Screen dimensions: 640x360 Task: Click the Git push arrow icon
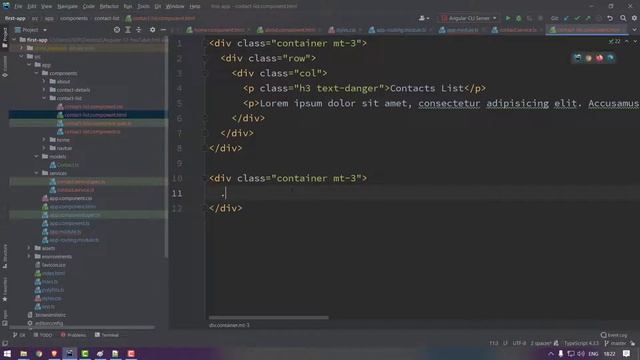tap(588, 18)
